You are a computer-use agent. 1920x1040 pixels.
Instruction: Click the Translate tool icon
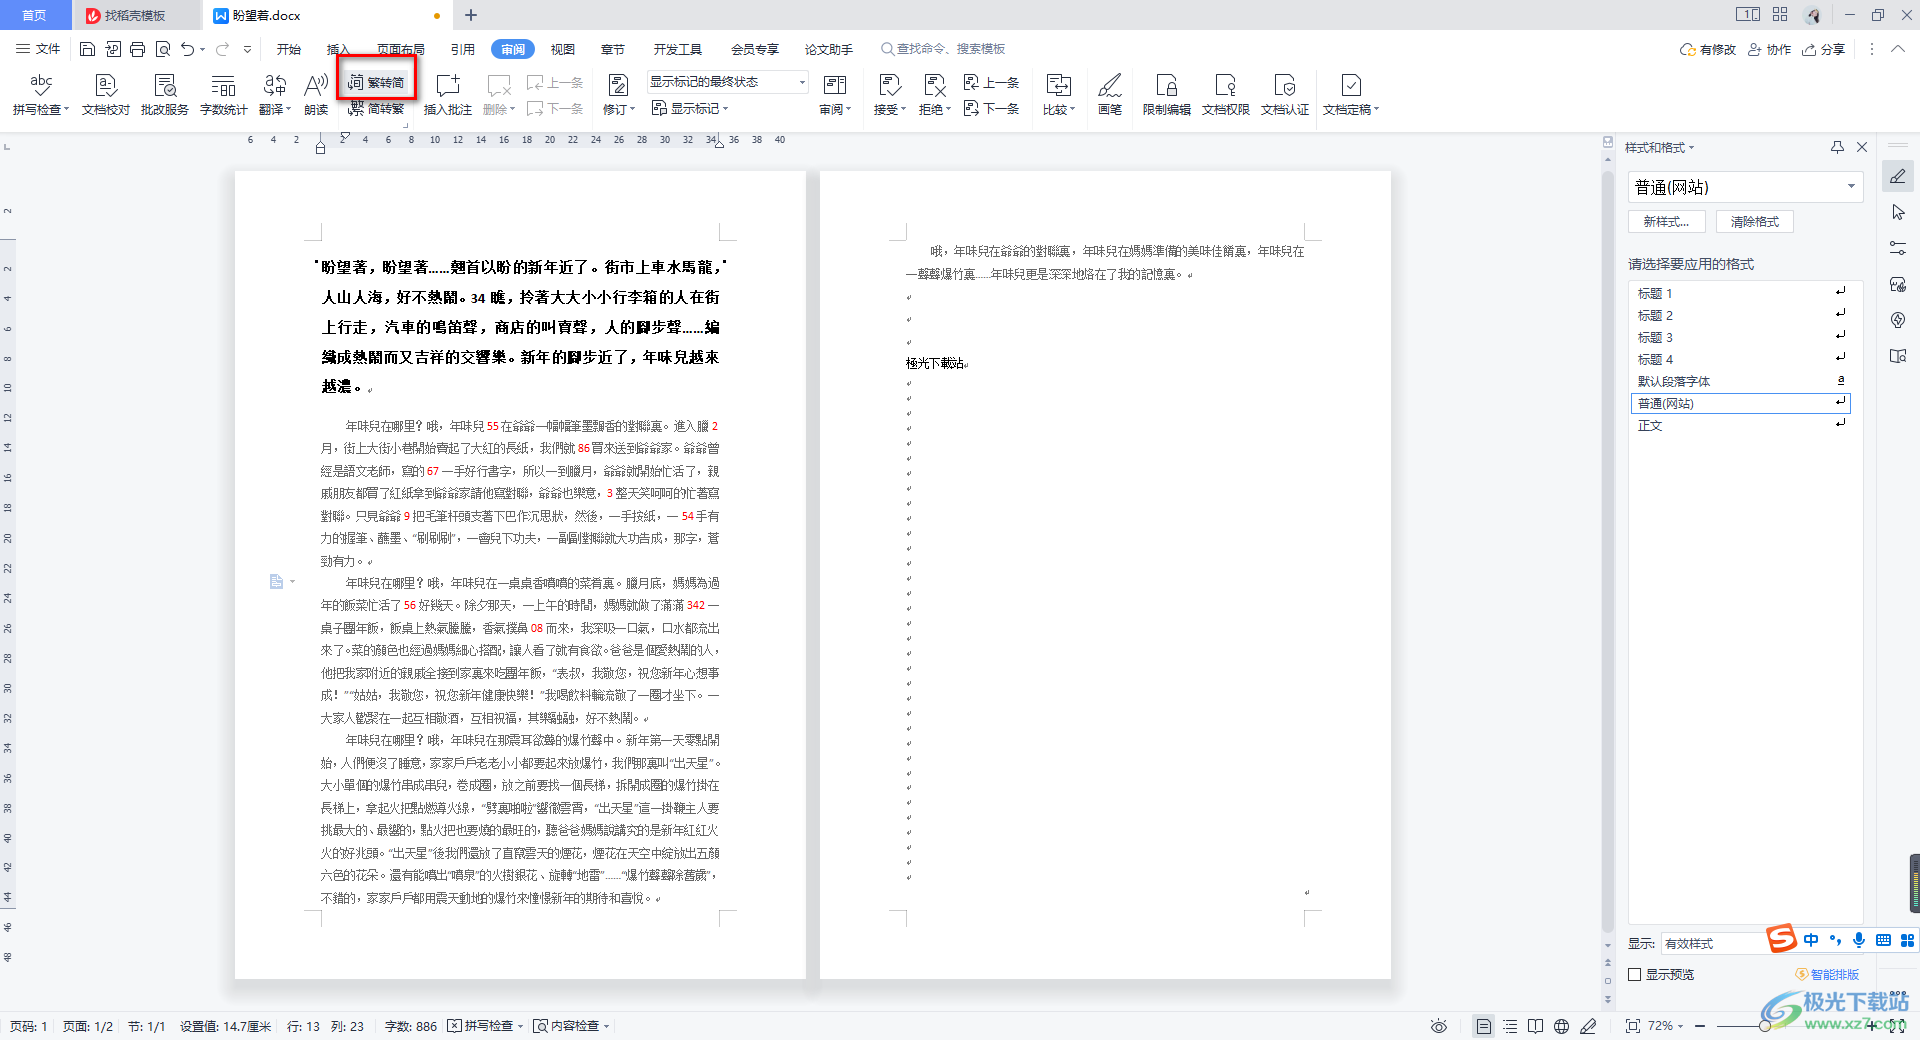coord(275,86)
